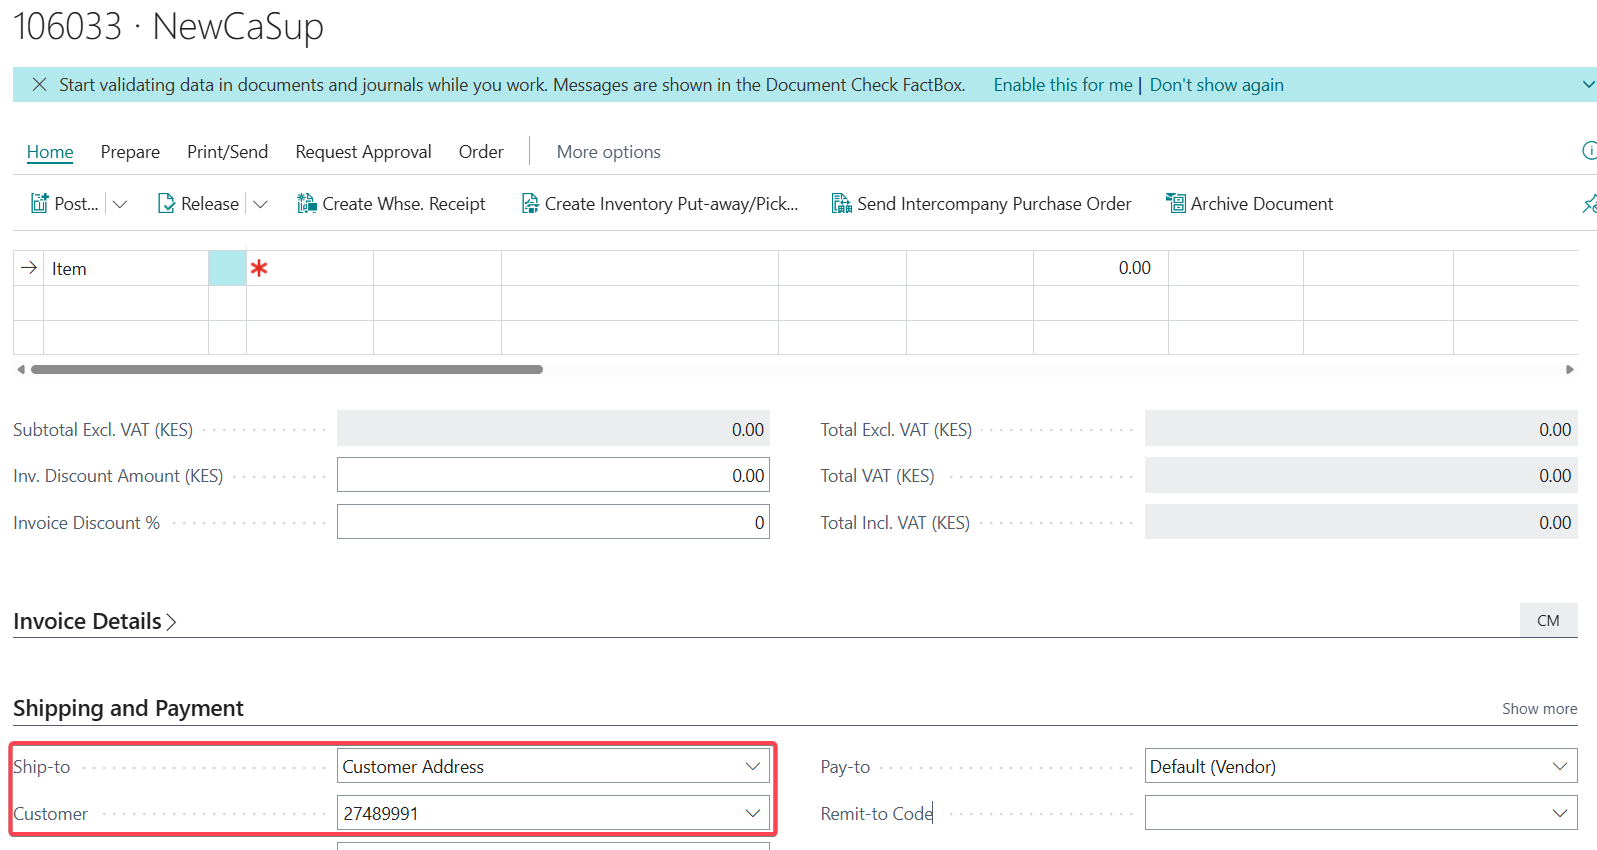Open the Ship-to Customer Address dropdown
This screenshot has height=850, width=1597.
(752, 767)
